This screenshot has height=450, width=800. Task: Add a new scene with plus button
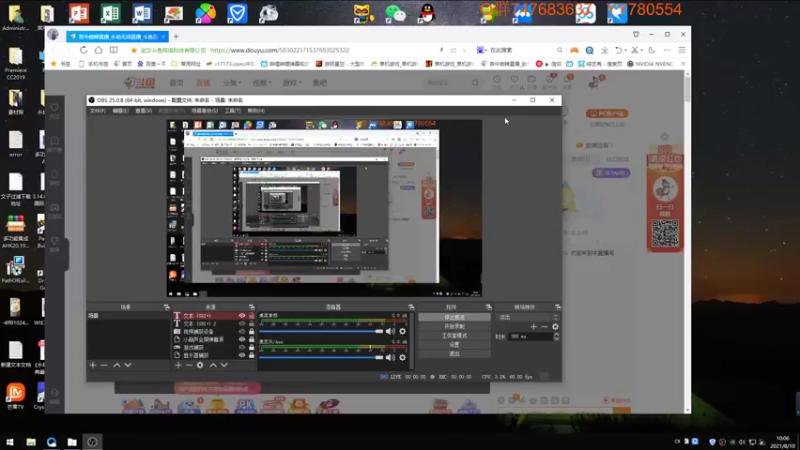pos(93,365)
